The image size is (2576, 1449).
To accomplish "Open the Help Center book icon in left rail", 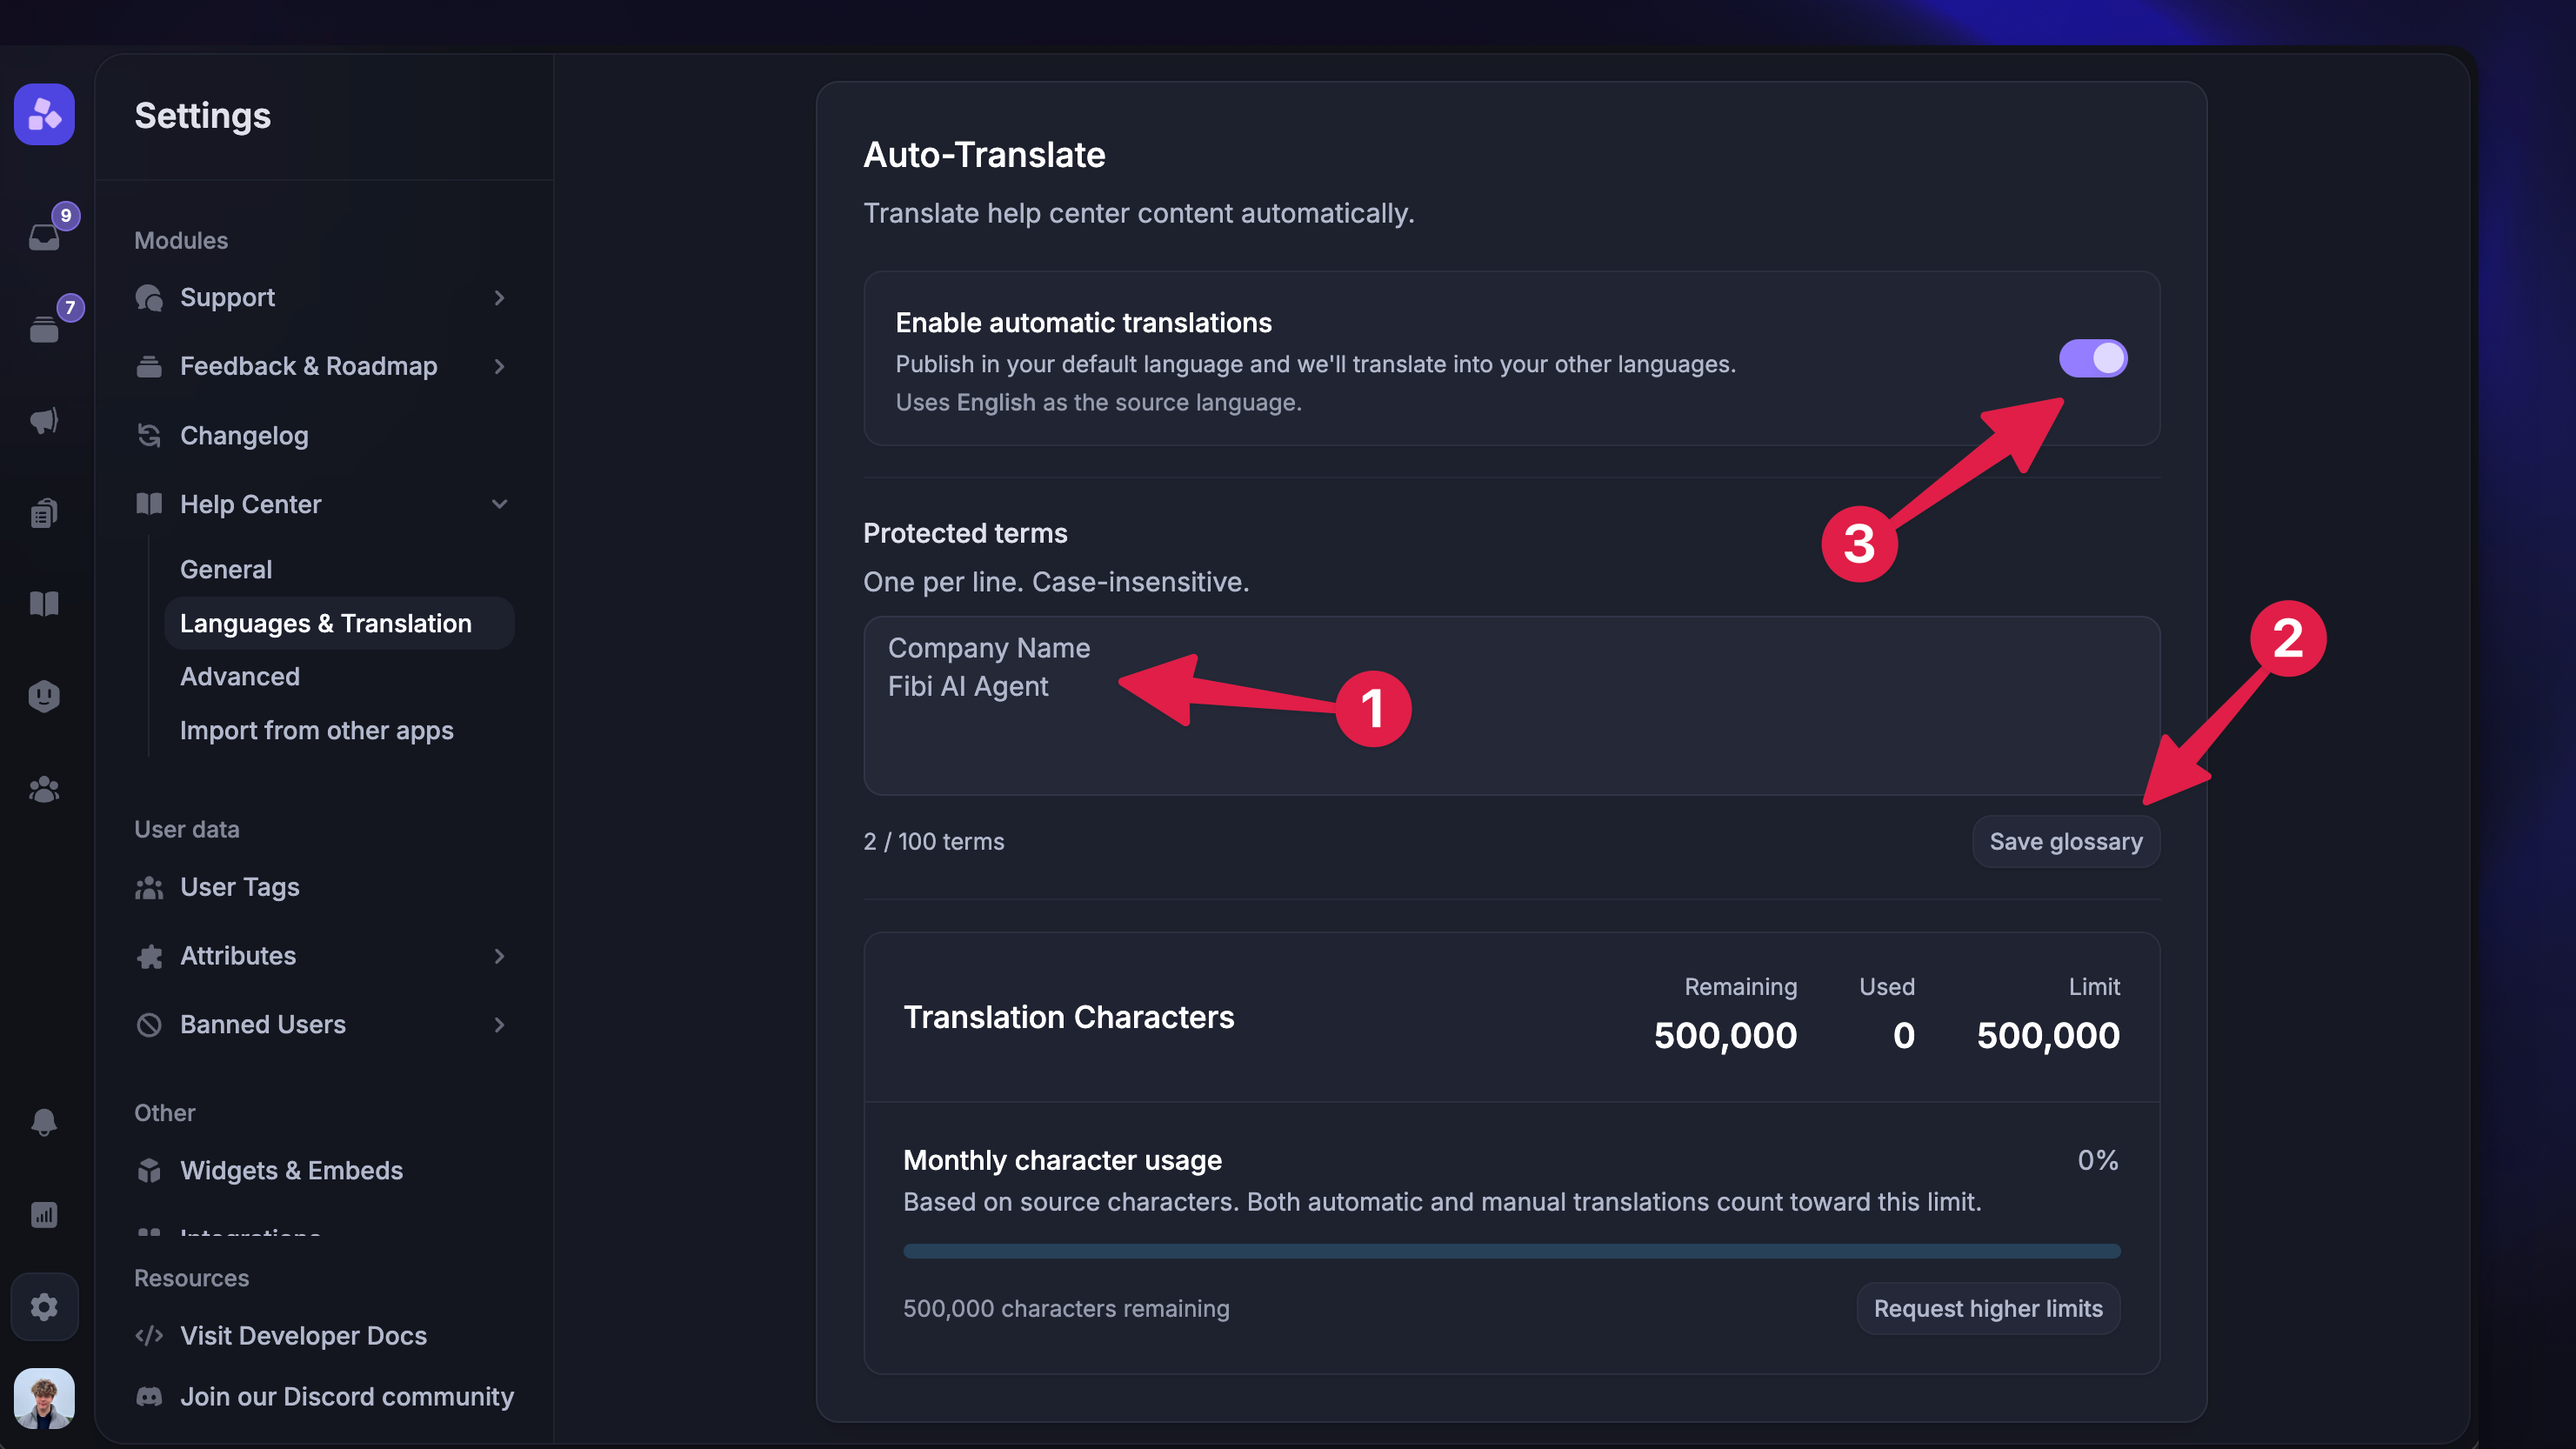I will point(44,604).
